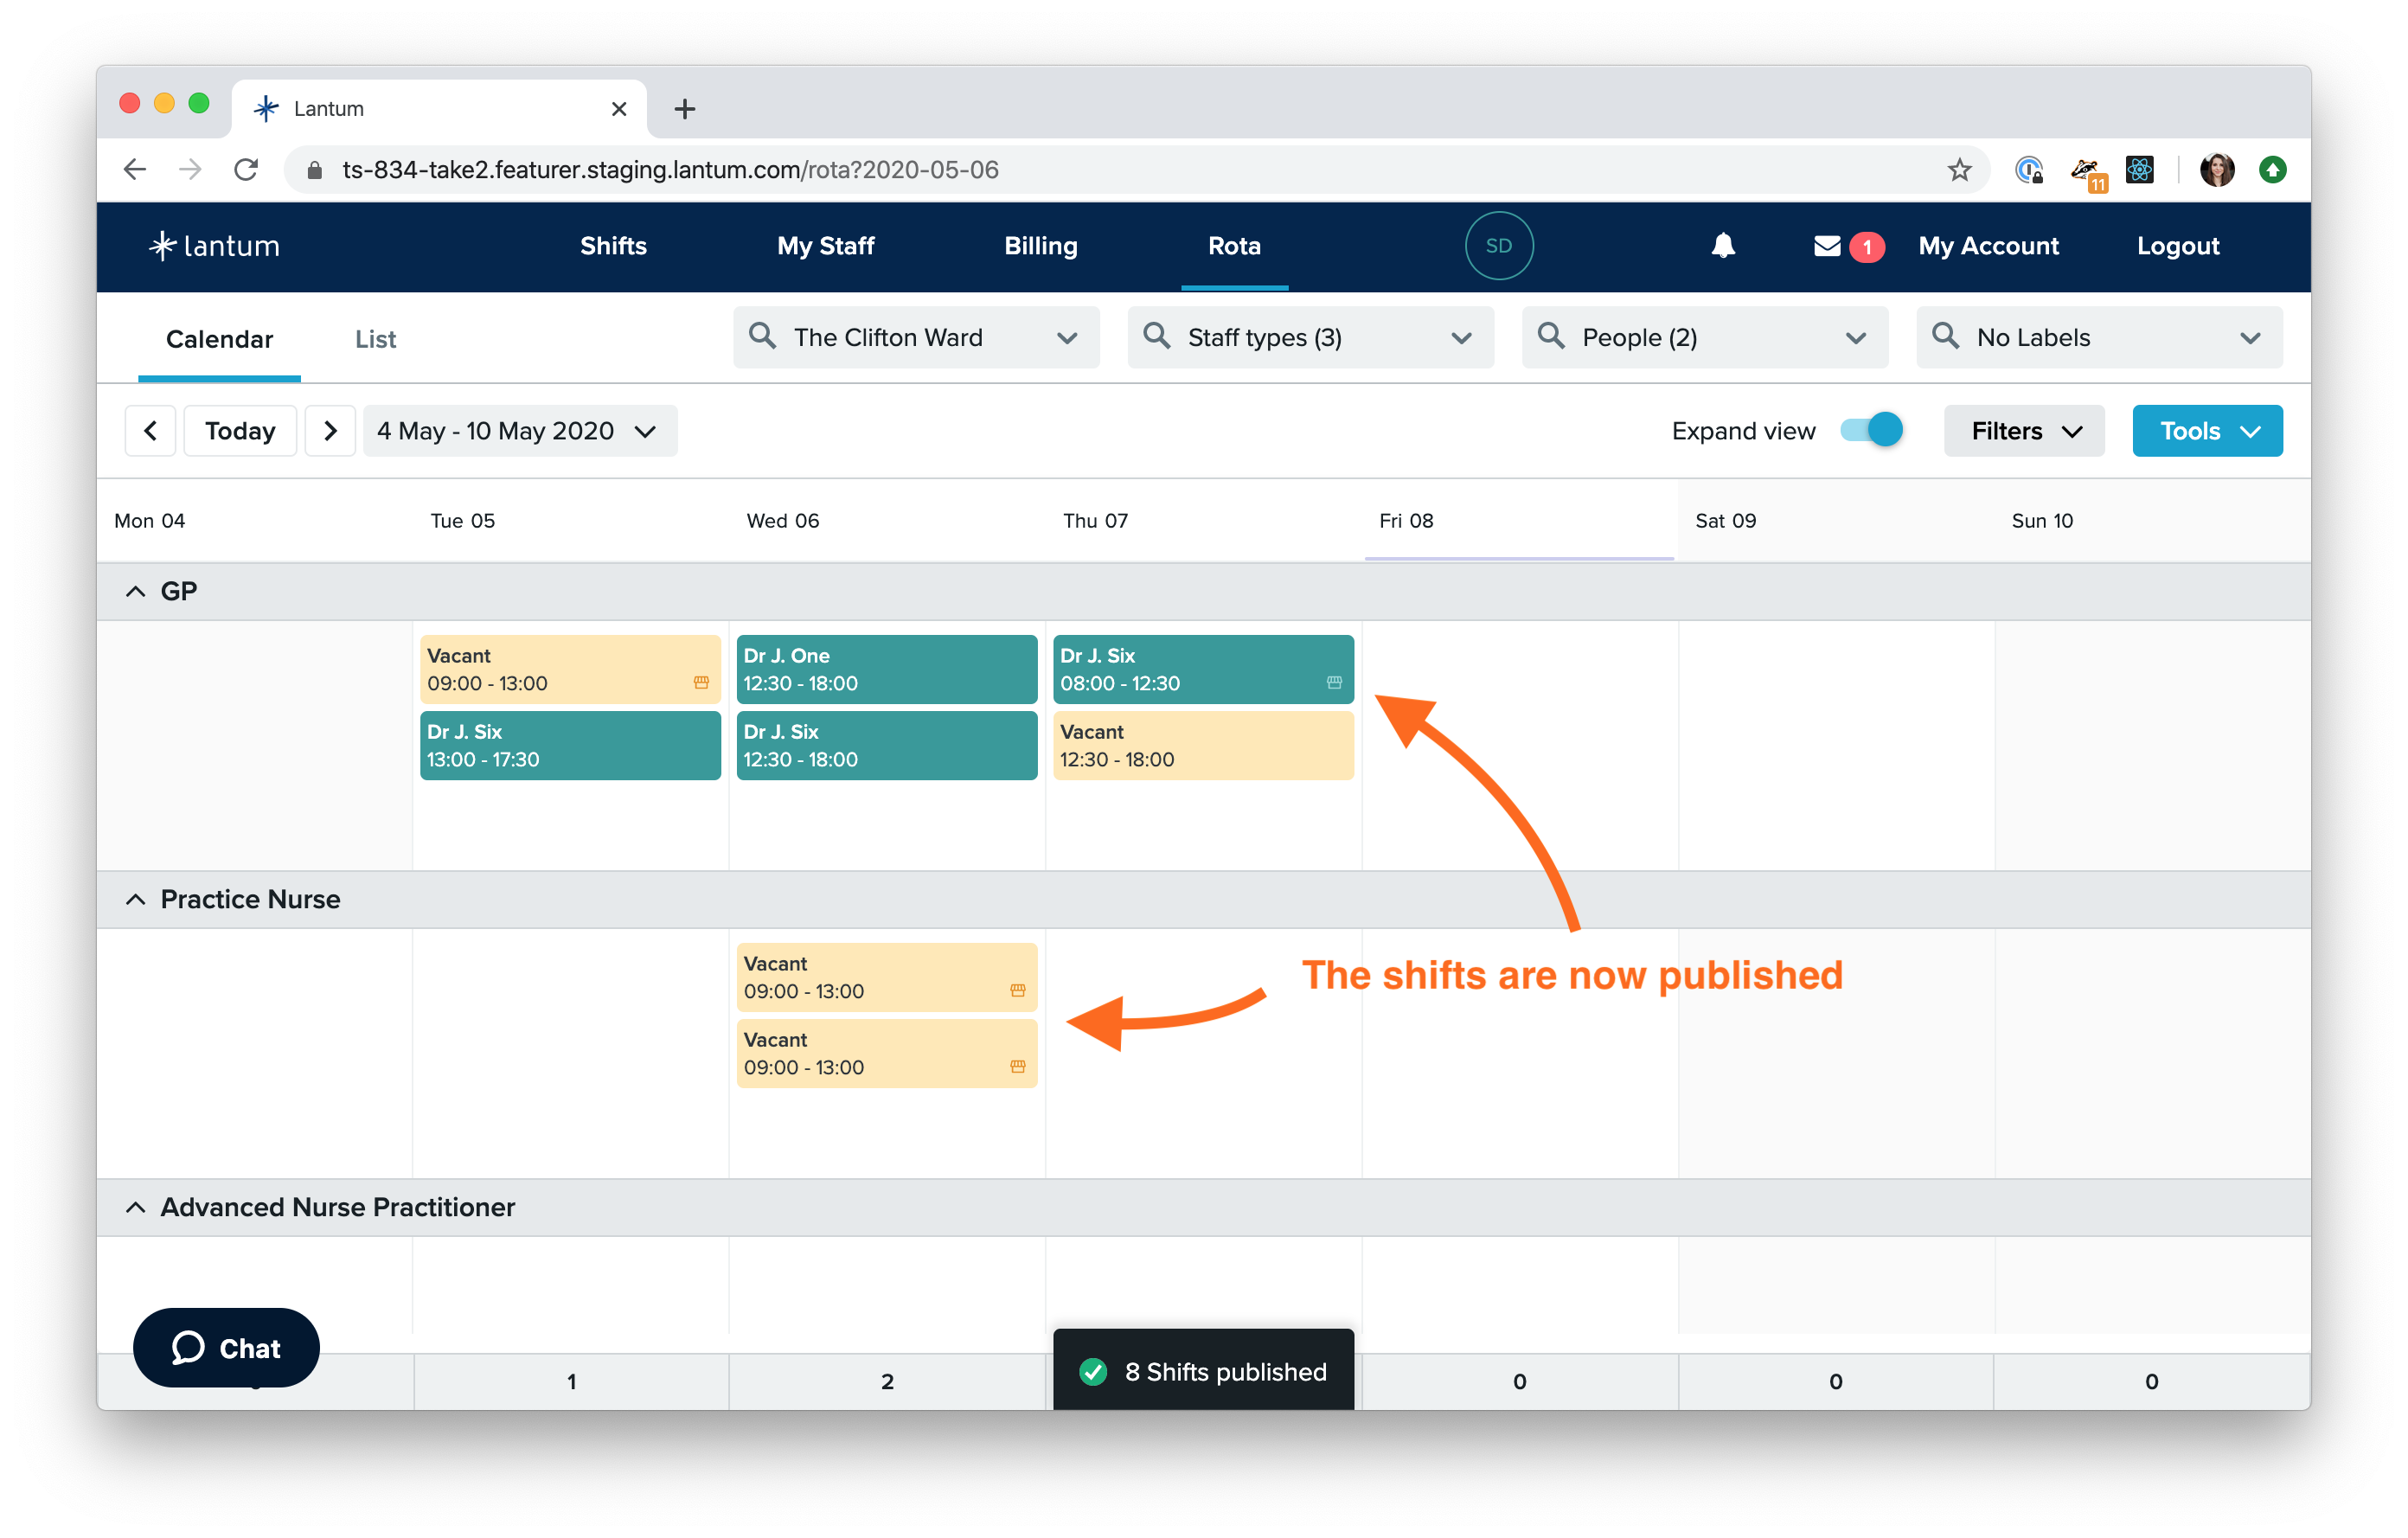Collapse the Advanced Nurse Practitioner section
2408x1538 pixels.
click(135, 1208)
